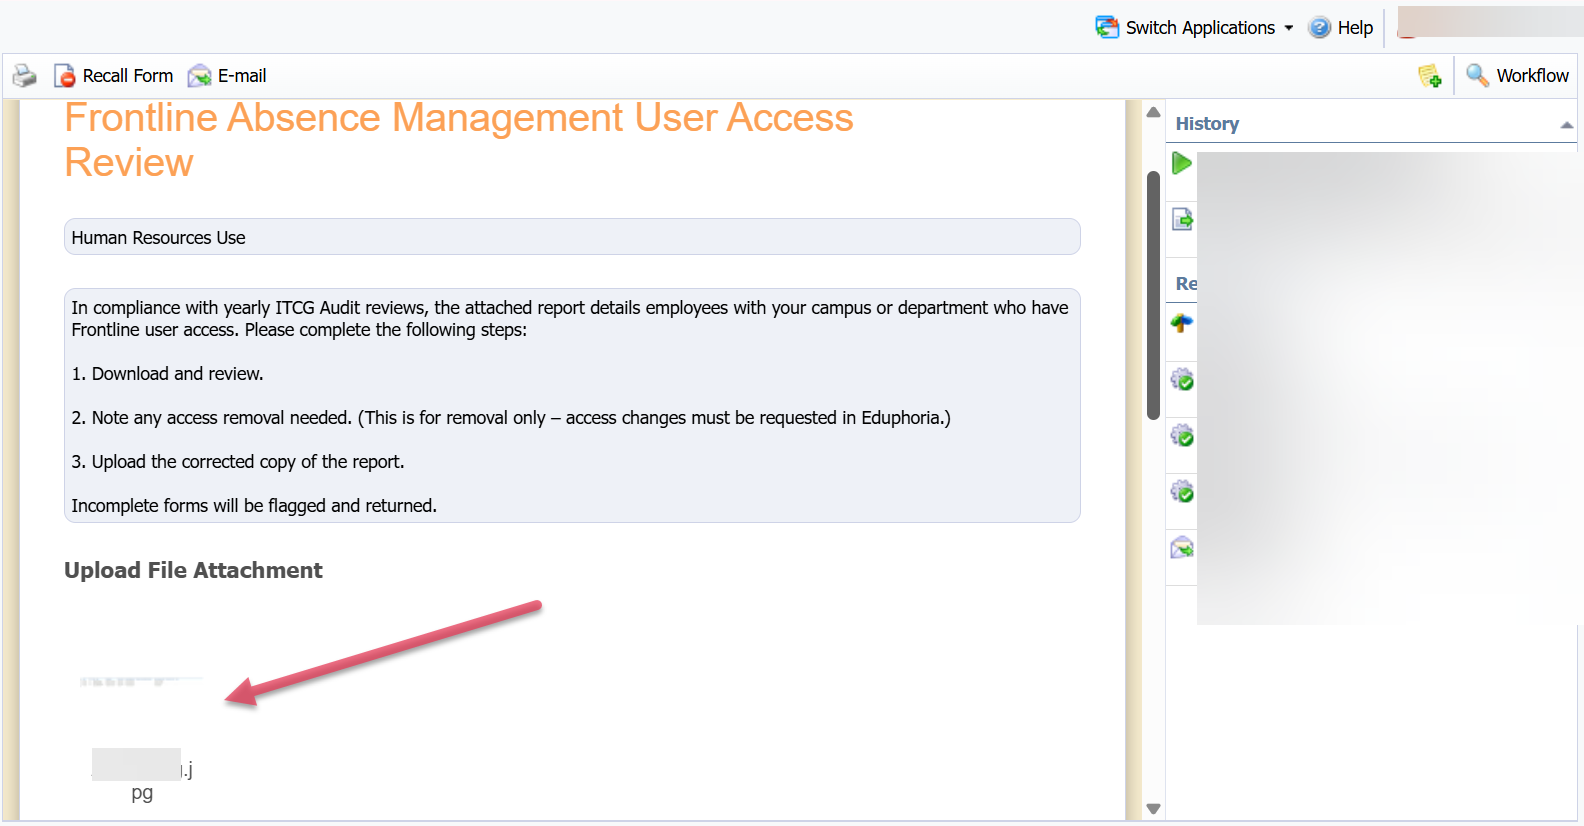Click the attached .jpg file name
Screen dimensions: 1584x826
[142, 780]
